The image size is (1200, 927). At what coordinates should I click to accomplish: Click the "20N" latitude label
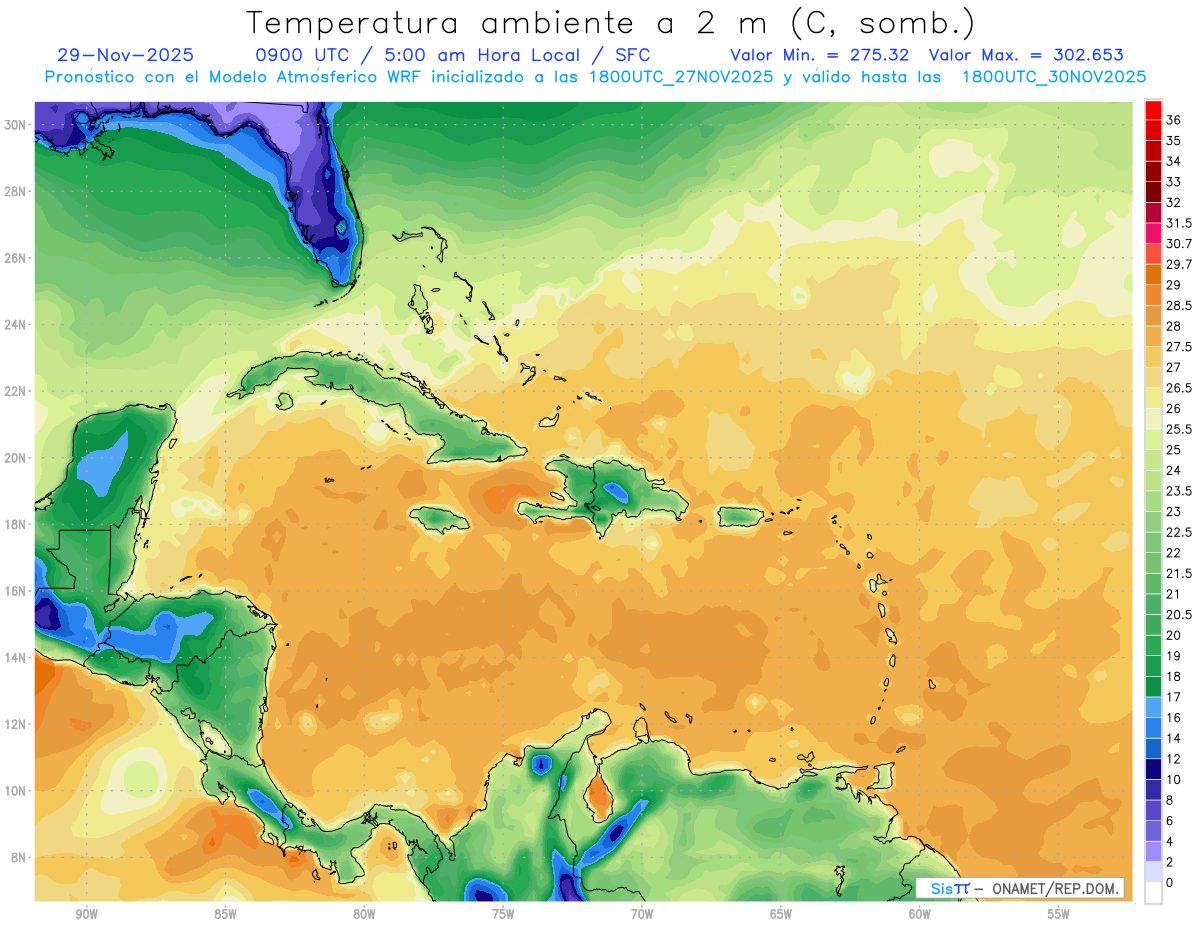[x=15, y=458]
